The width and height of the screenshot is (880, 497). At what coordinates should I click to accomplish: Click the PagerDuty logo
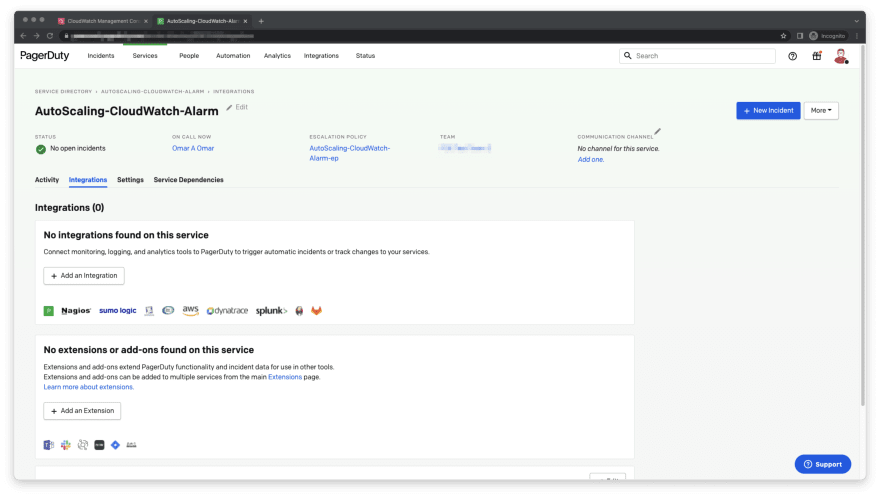click(45, 56)
